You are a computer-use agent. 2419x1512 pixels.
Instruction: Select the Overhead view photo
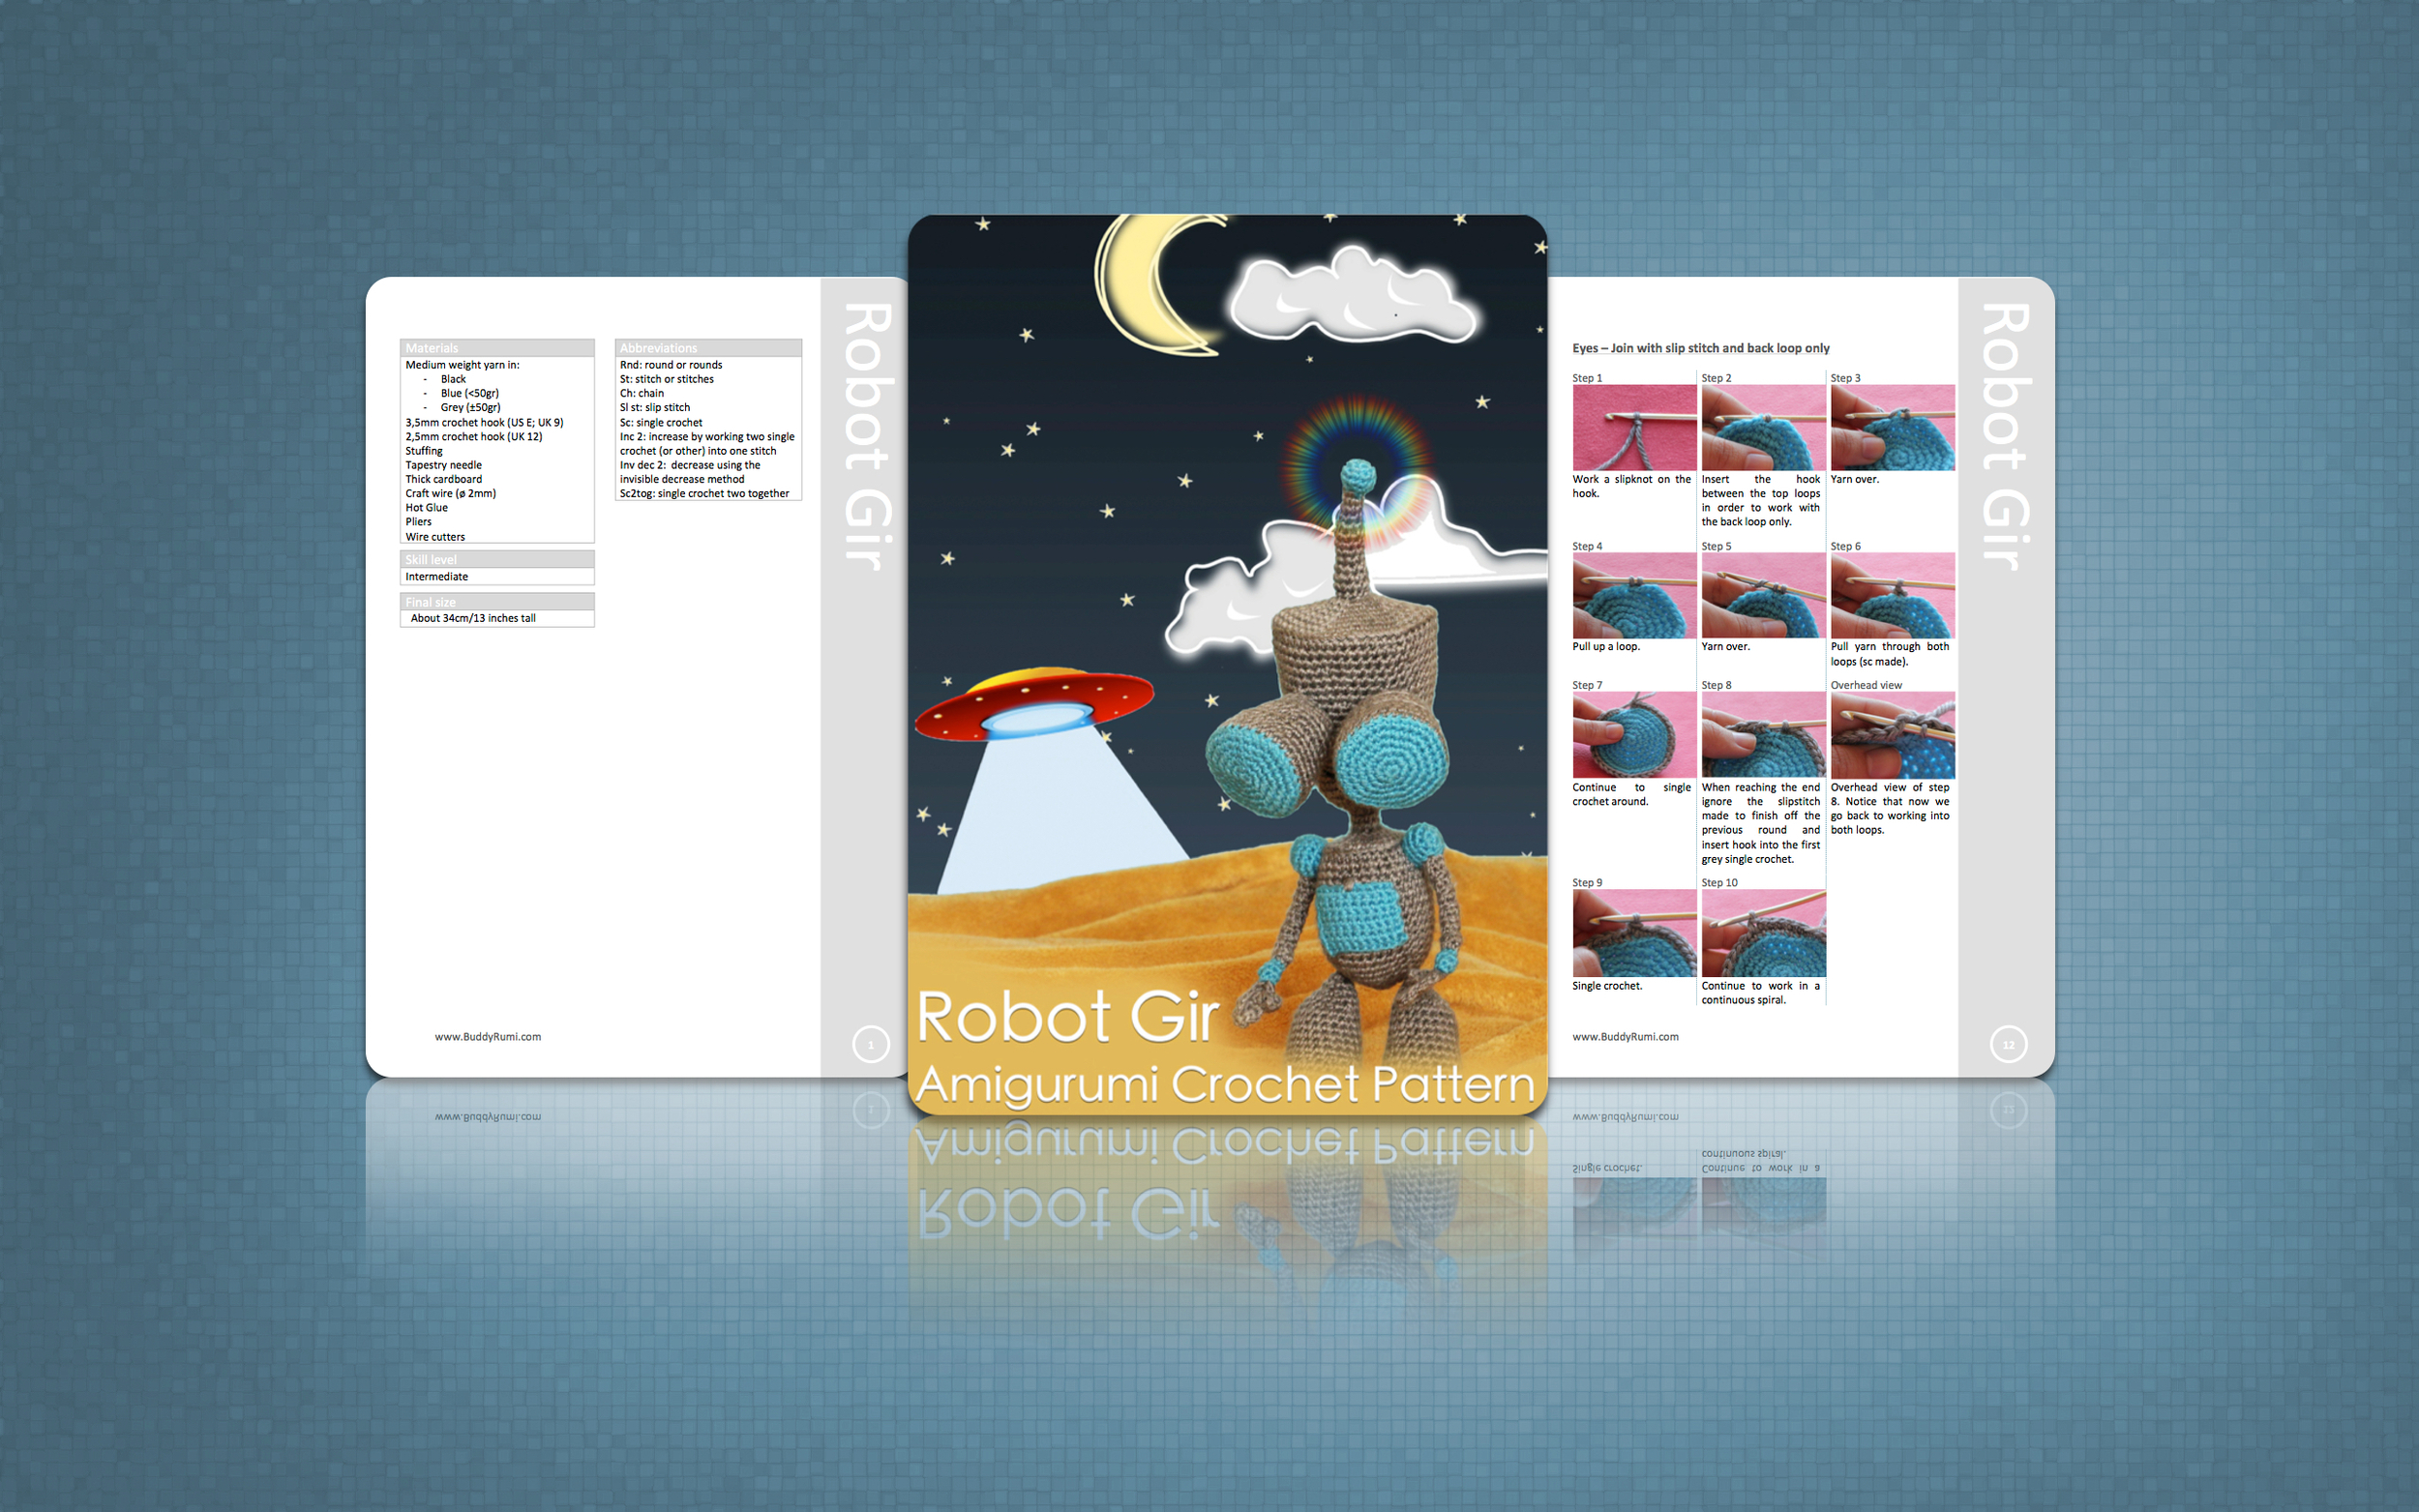1892,735
